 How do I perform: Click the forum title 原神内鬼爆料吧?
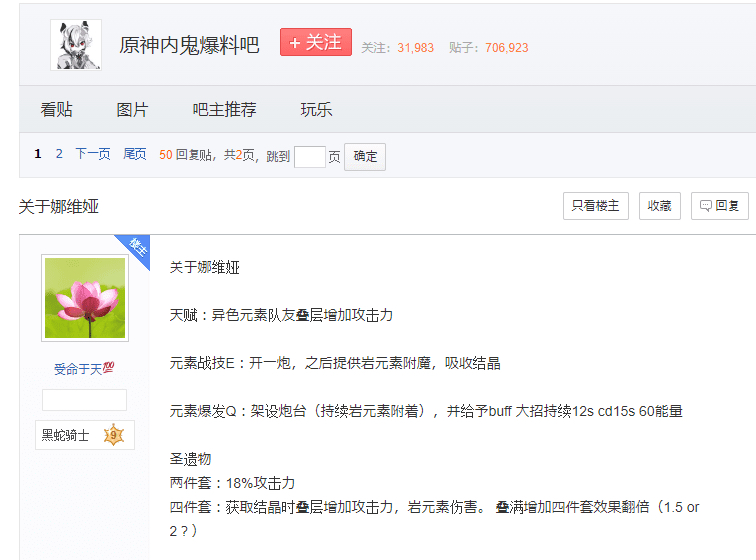(x=189, y=45)
